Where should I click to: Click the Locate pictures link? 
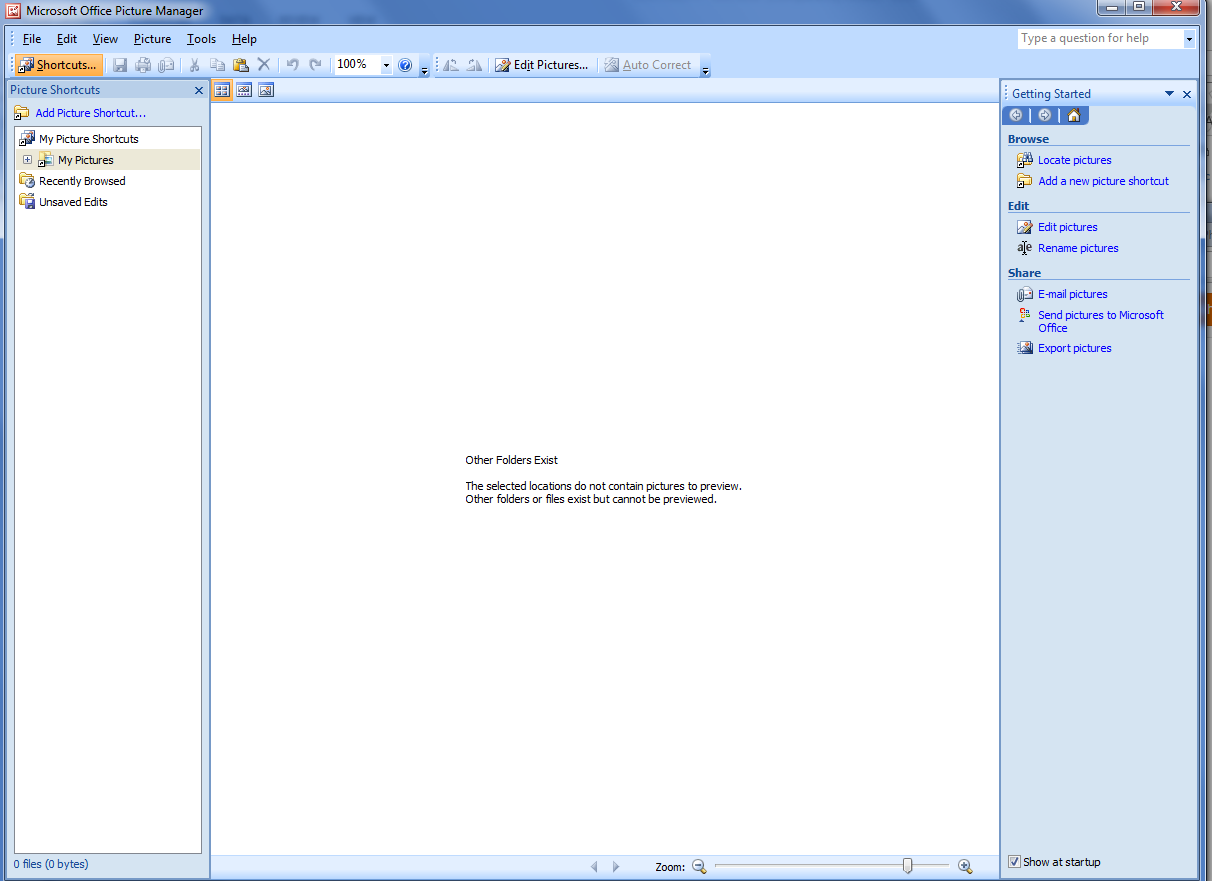[x=1074, y=160]
